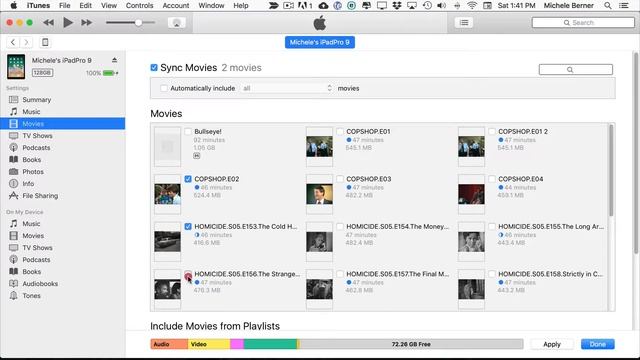Check the COPSHOP.E01 2 checkbox
The height and width of the screenshot is (360, 640).
click(492, 131)
